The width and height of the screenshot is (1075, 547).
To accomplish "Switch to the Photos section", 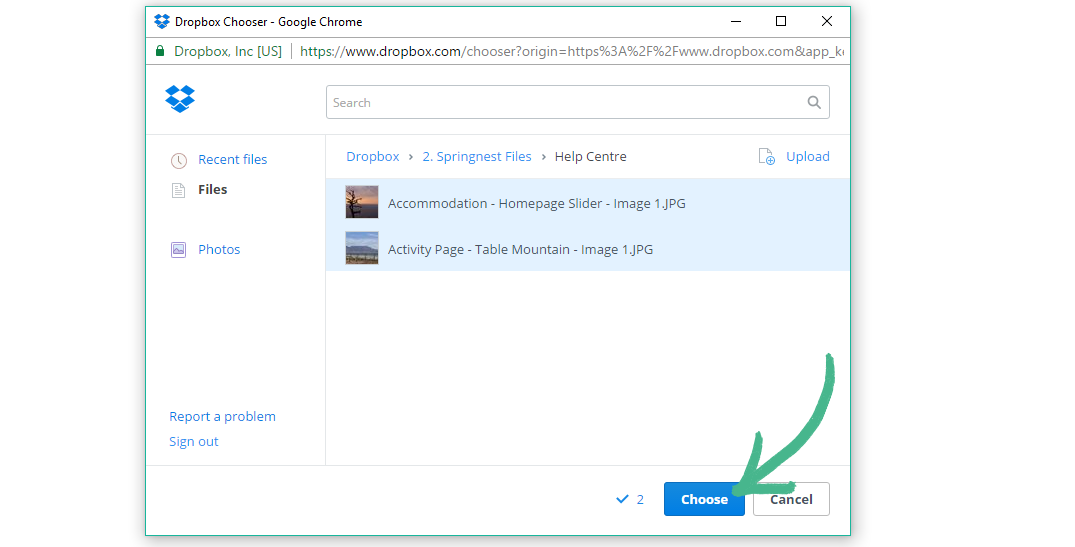I will coord(219,250).
